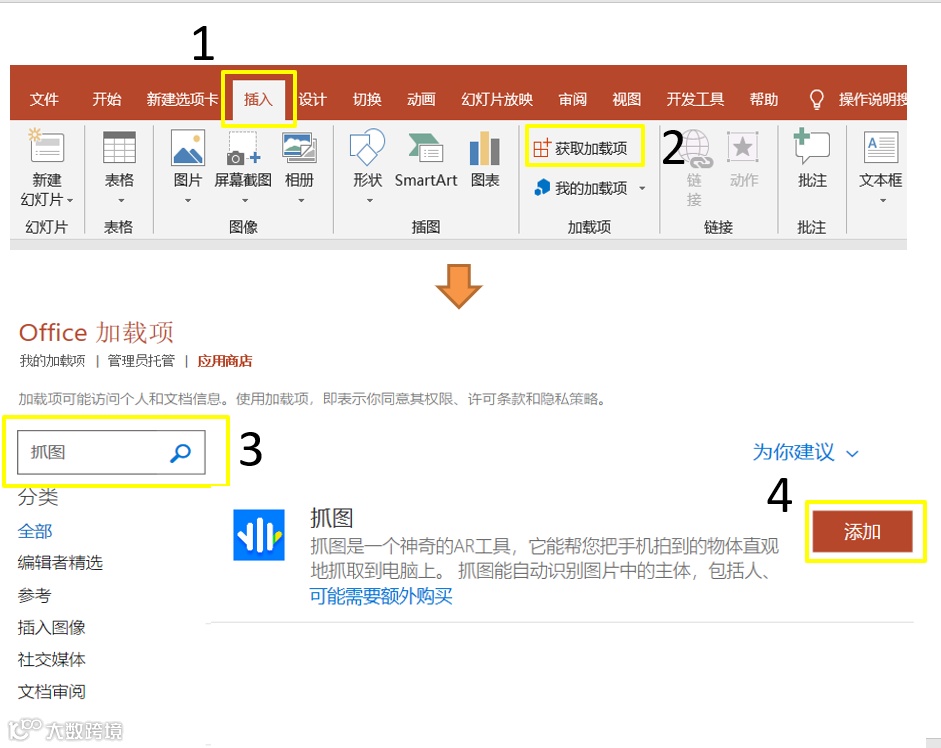Click the 可能需要额外购买 link
The image size is (941, 748).
[x=381, y=596]
